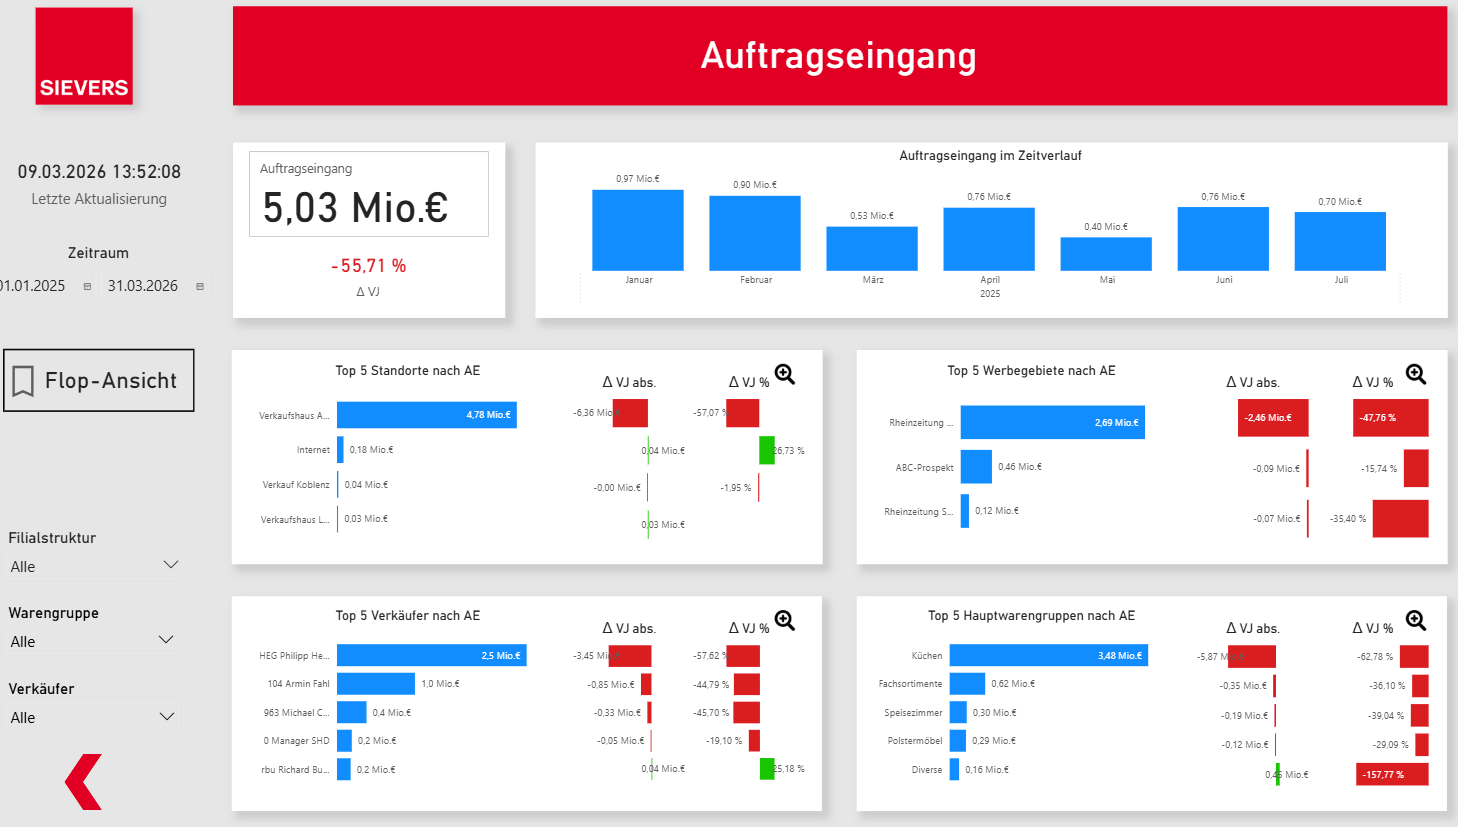Click the Polstermöbel row label

pyautogui.click(x=915, y=741)
